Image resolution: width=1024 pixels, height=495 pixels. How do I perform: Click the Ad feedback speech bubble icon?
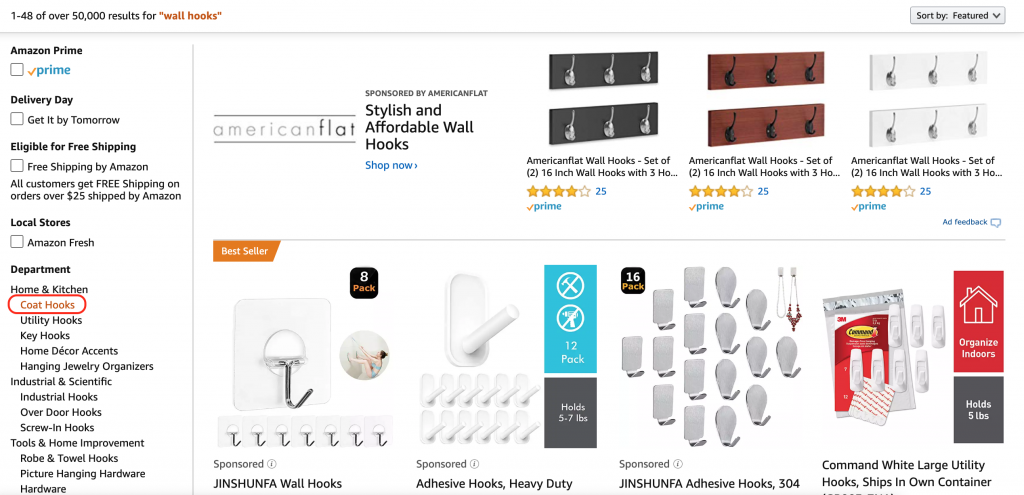pos(995,222)
